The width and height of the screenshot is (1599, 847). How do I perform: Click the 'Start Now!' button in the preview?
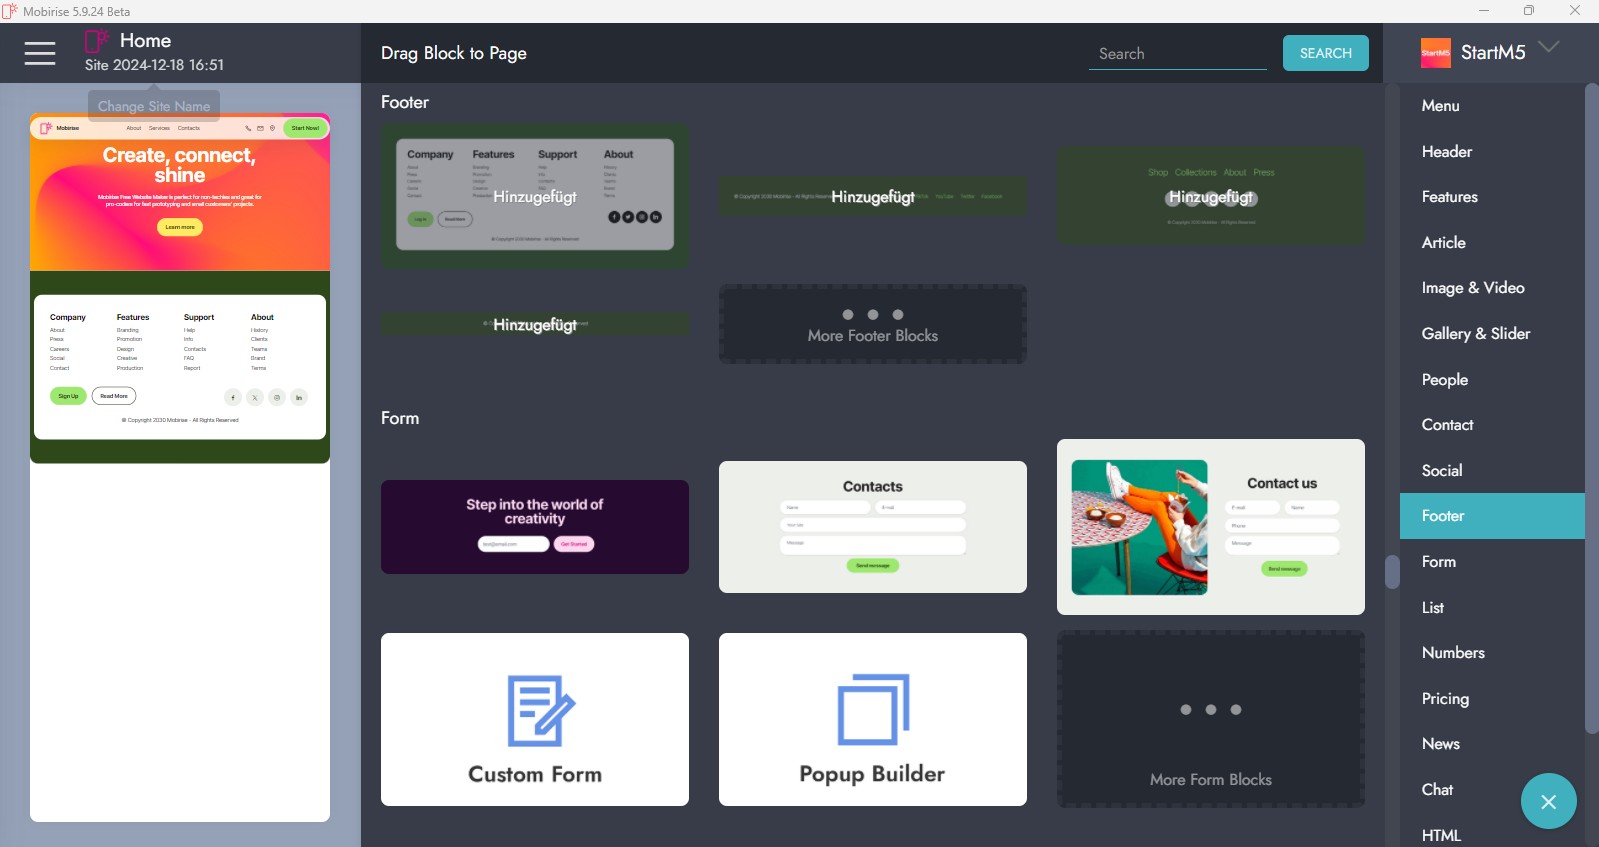click(305, 128)
